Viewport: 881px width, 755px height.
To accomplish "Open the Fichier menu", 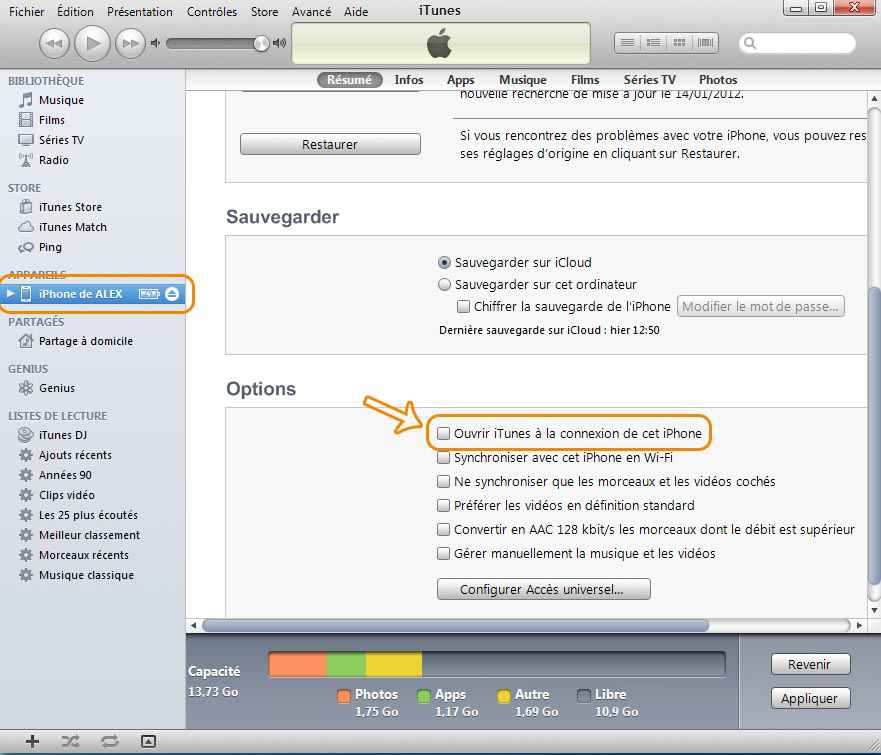I will click(26, 11).
